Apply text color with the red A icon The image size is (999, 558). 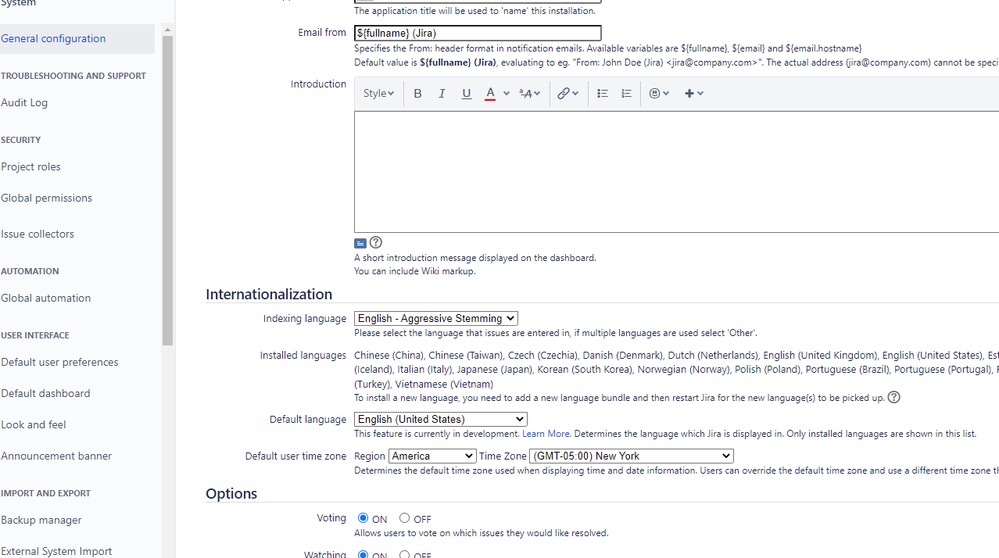(490, 94)
